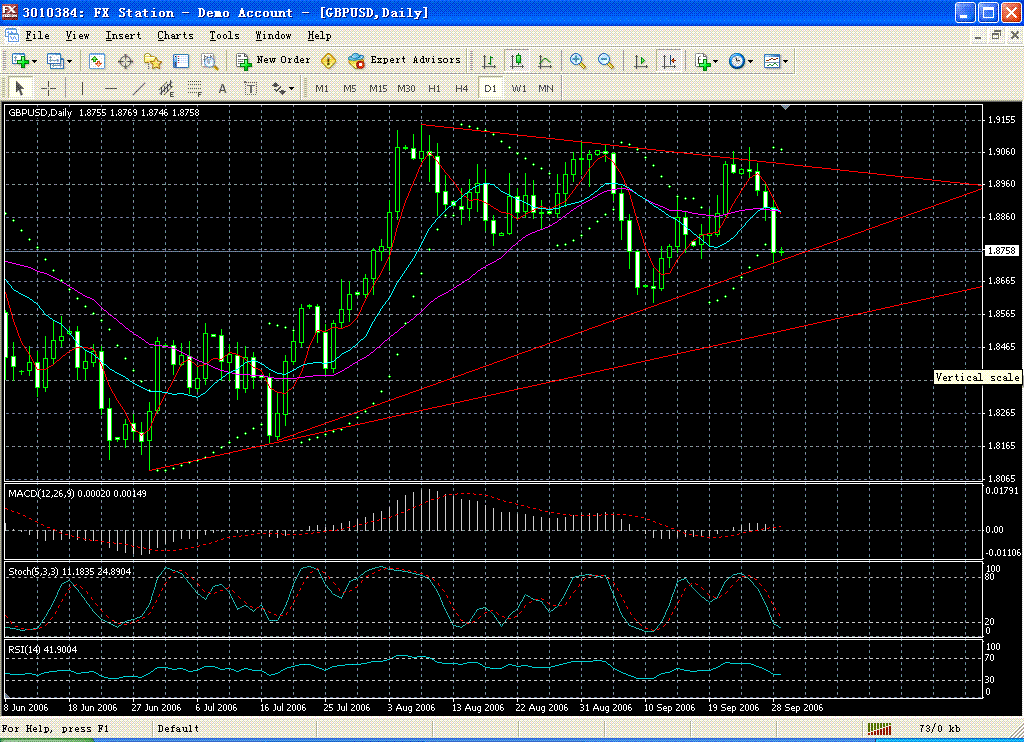Open the Charts menu

pyautogui.click(x=175, y=35)
